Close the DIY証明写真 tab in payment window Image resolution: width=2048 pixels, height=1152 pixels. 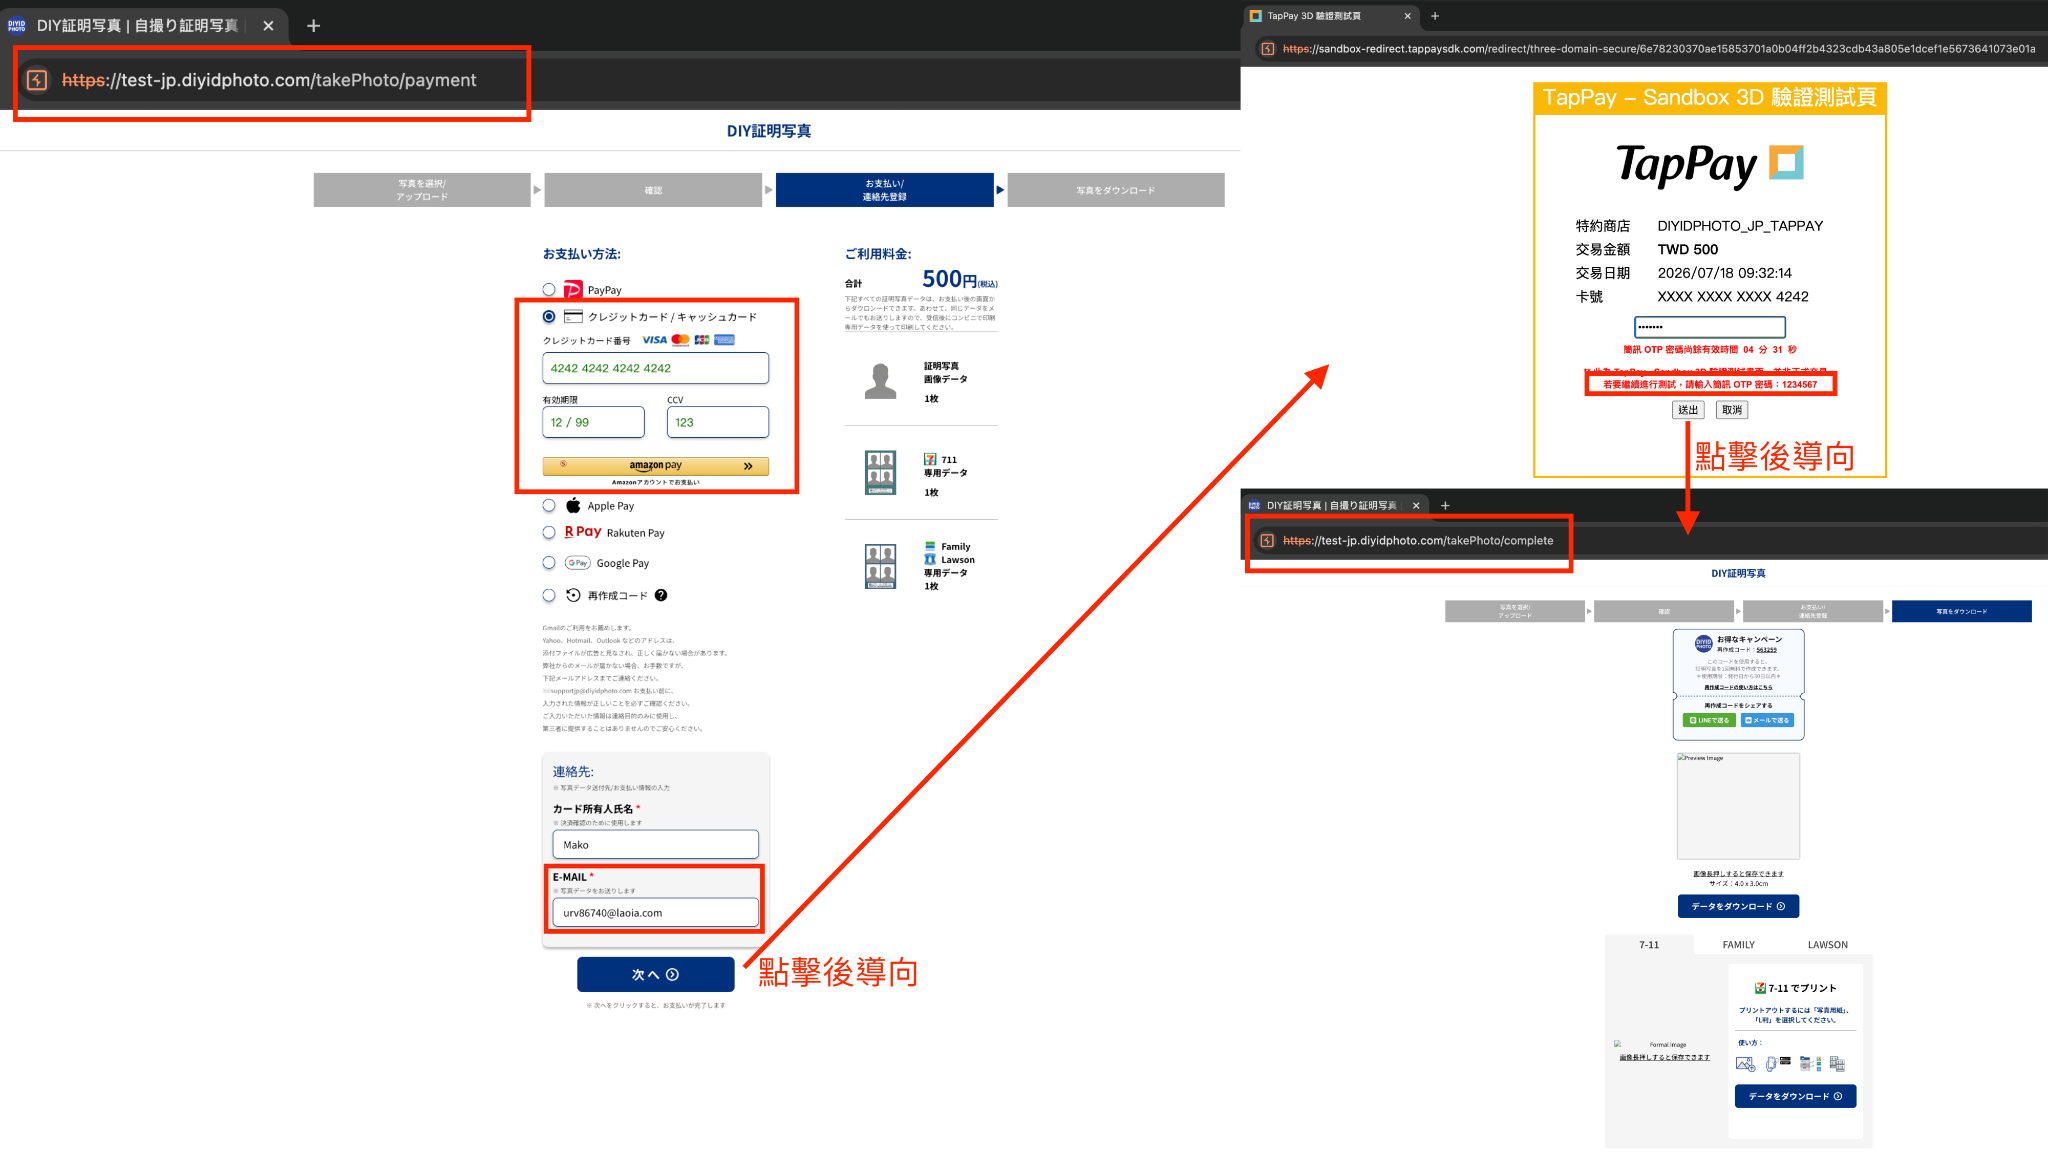(268, 26)
